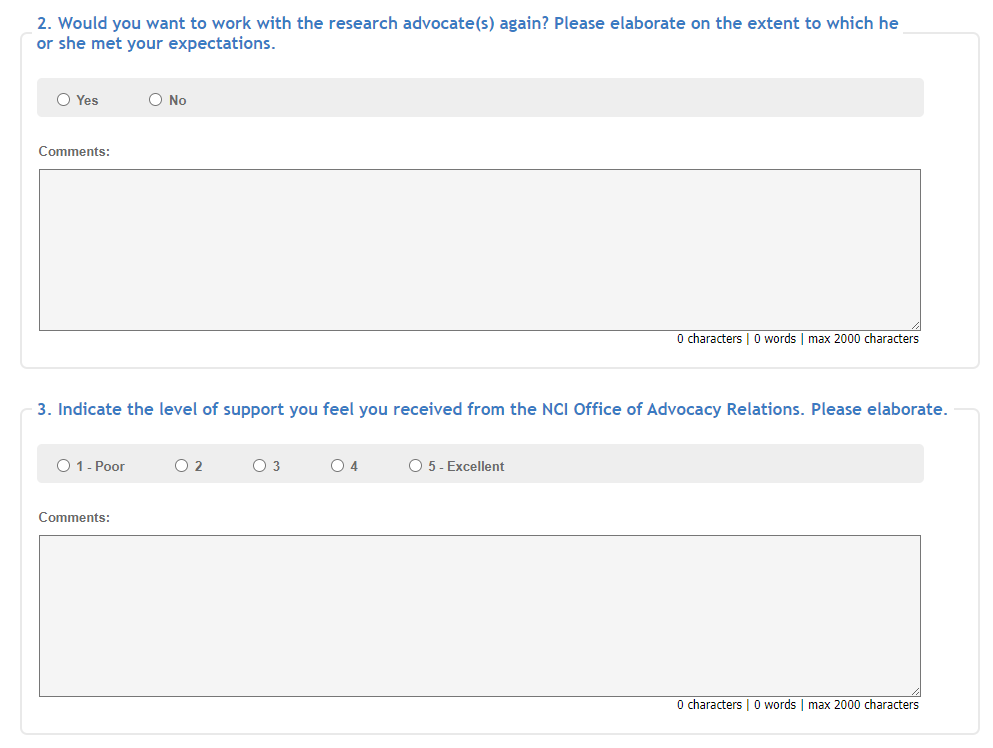Click question 3 heading about NCI support
993x748 pixels.
(x=492, y=410)
